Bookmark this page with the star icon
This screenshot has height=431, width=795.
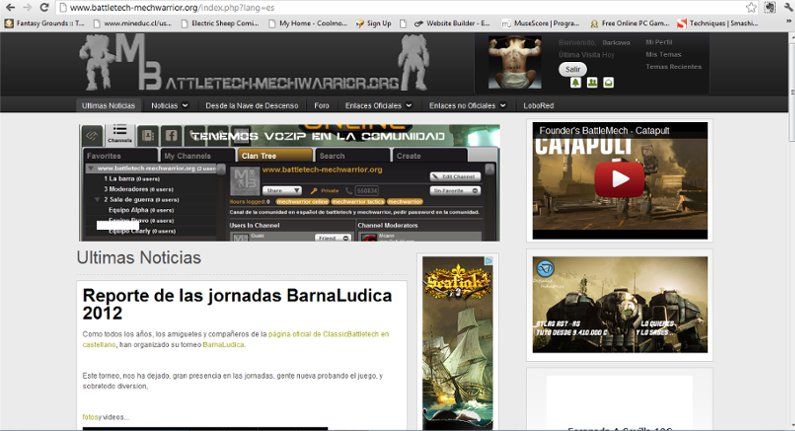click(751, 8)
